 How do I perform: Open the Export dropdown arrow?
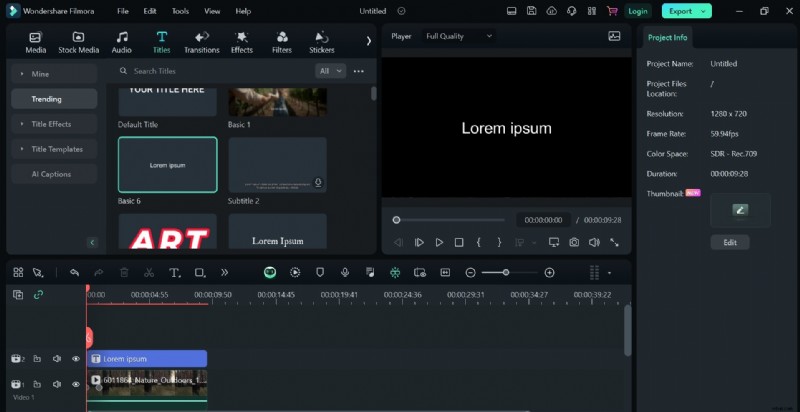pos(704,11)
